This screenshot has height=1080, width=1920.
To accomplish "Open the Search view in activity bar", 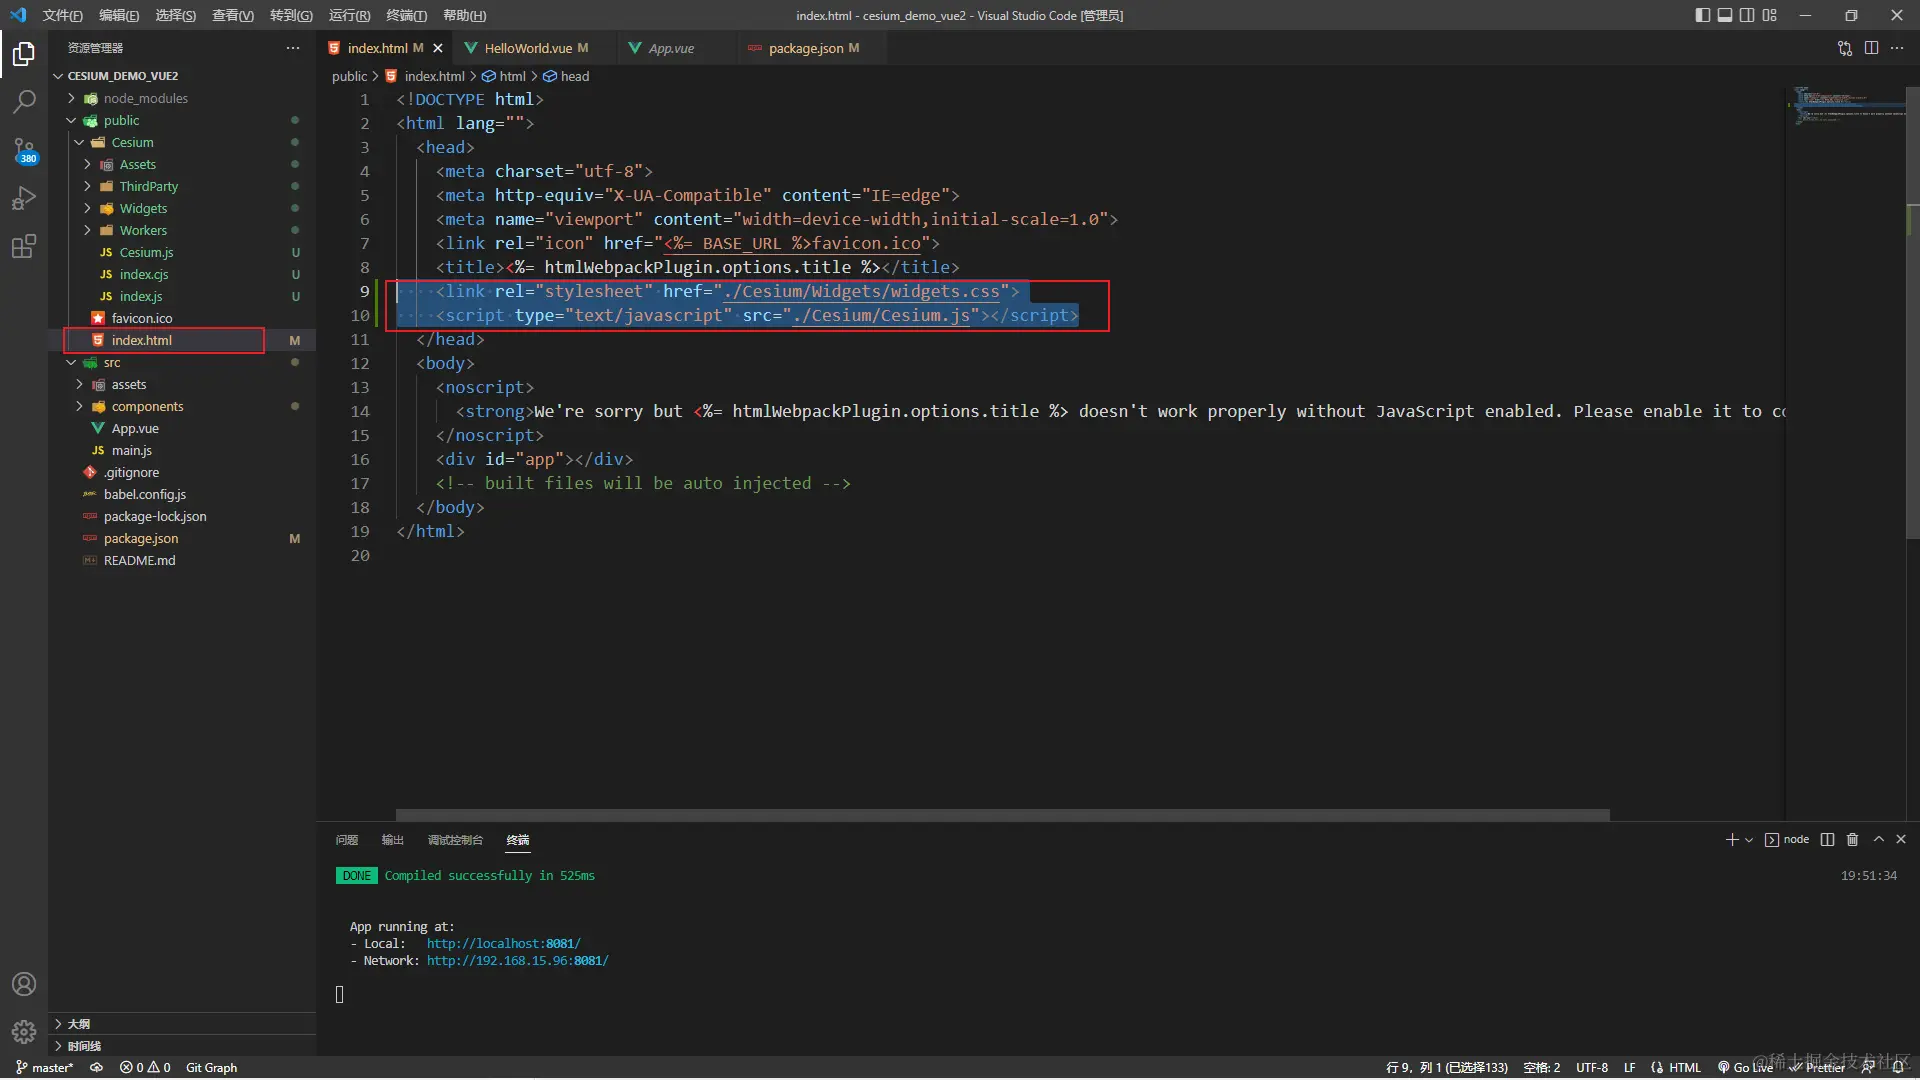I will point(24,101).
